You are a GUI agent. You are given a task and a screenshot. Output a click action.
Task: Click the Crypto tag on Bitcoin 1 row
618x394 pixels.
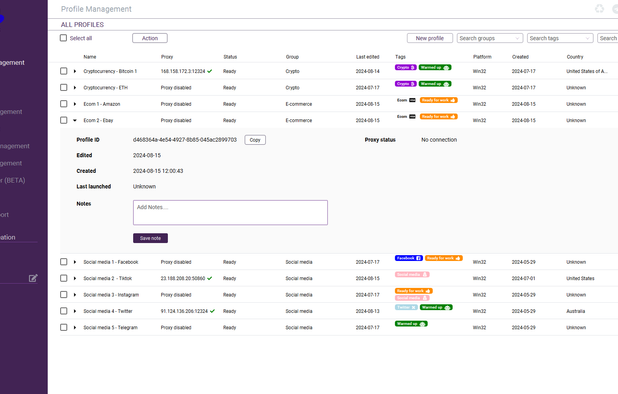tap(406, 67)
